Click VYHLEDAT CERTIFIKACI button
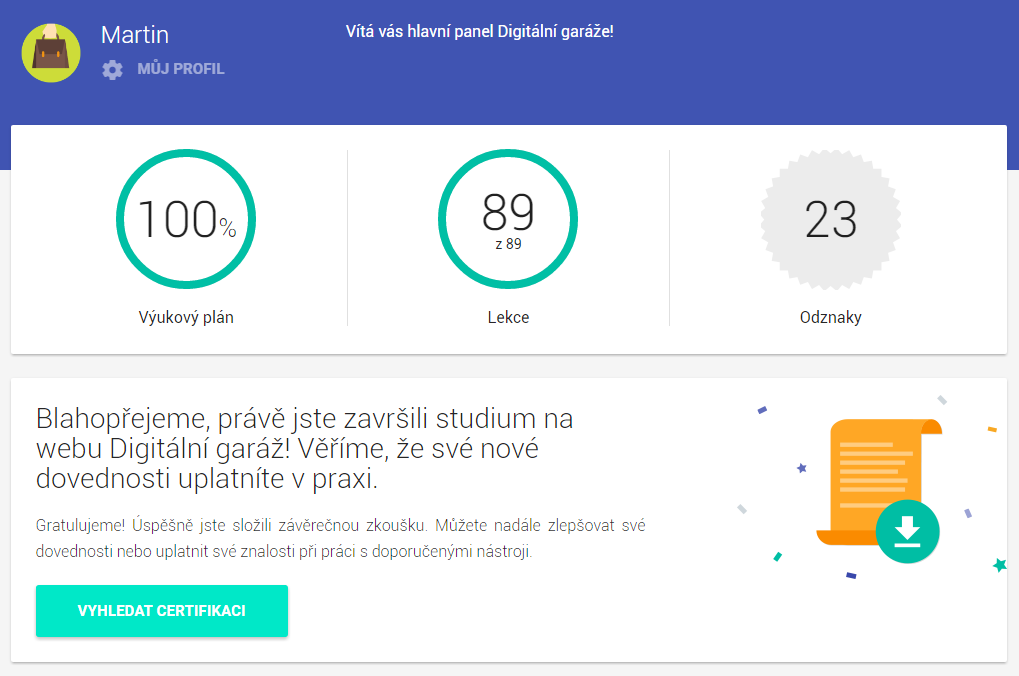This screenshot has height=676, width=1019. (162, 611)
